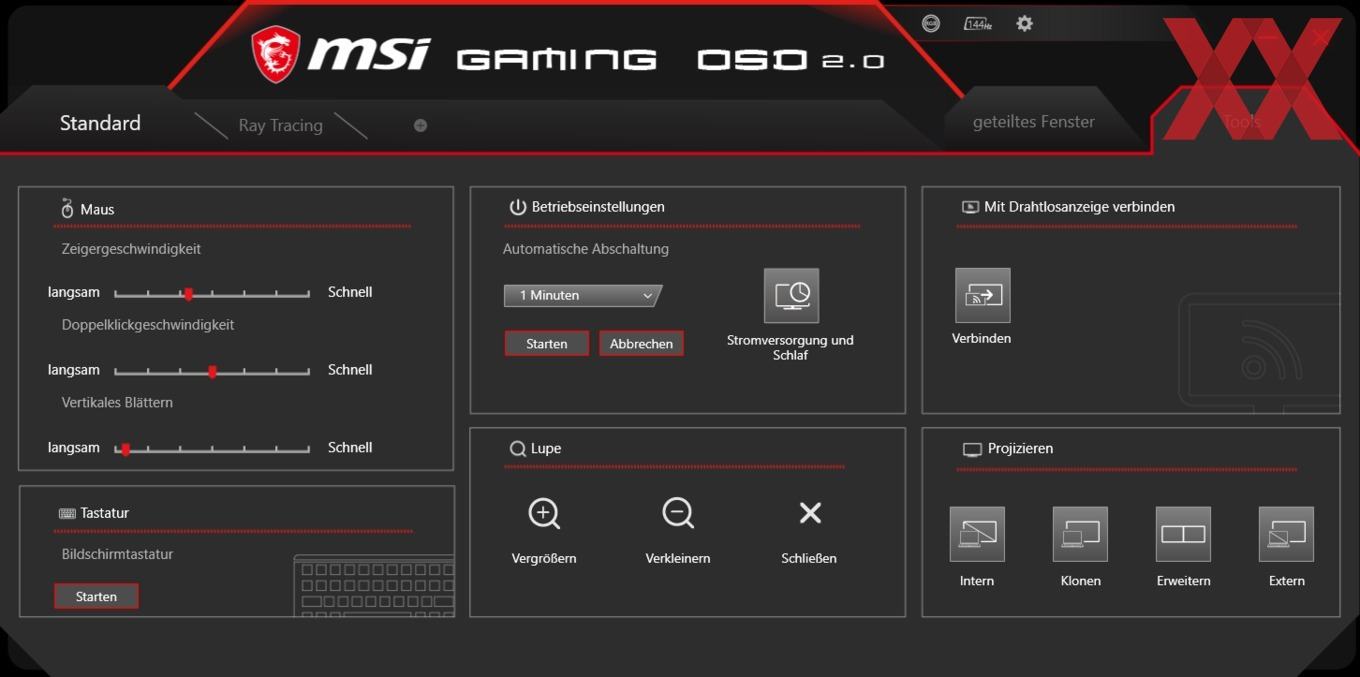Select the Extern projection mode icon
The image size is (1360, 677).
(1286, 534)
